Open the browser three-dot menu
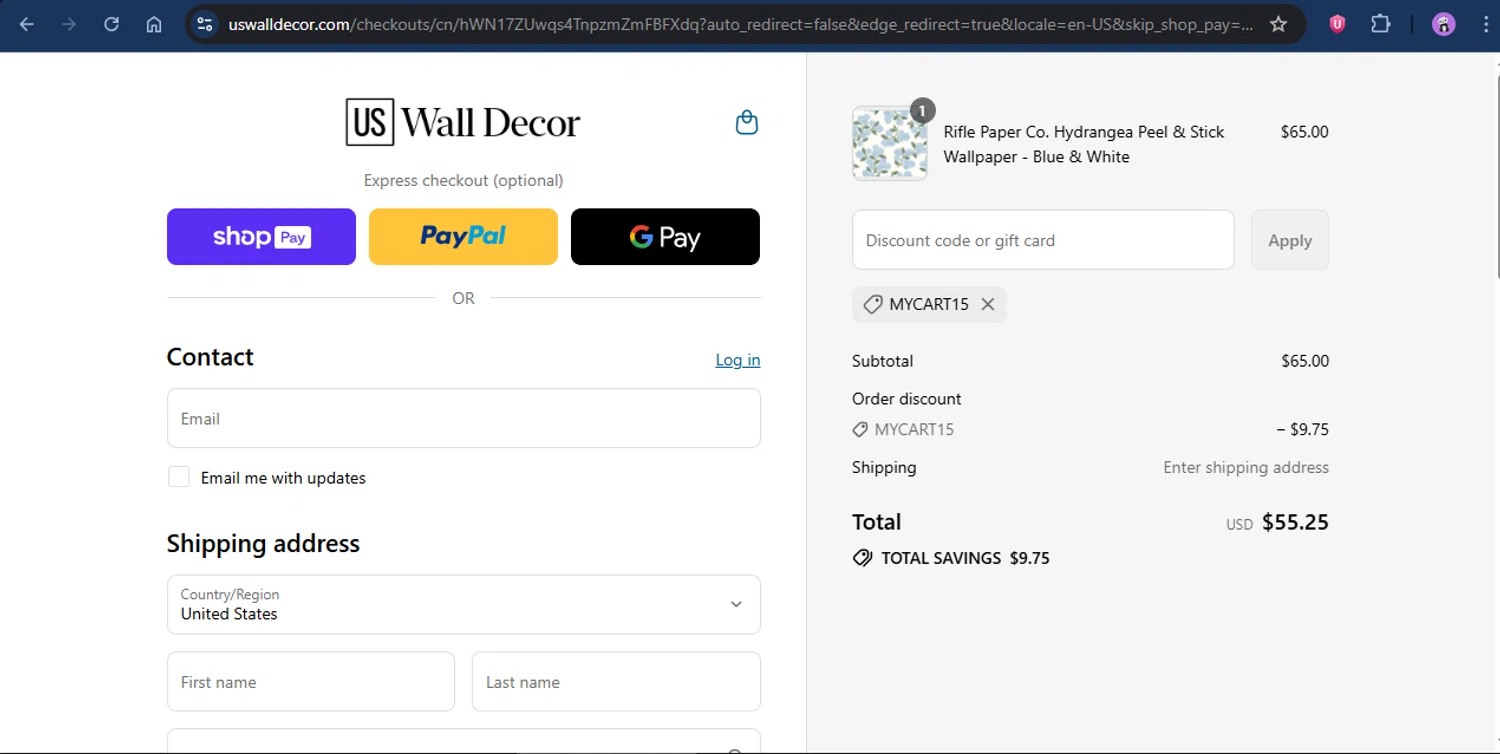This screenshot has height=754, width=1500. click(1485, 25)
